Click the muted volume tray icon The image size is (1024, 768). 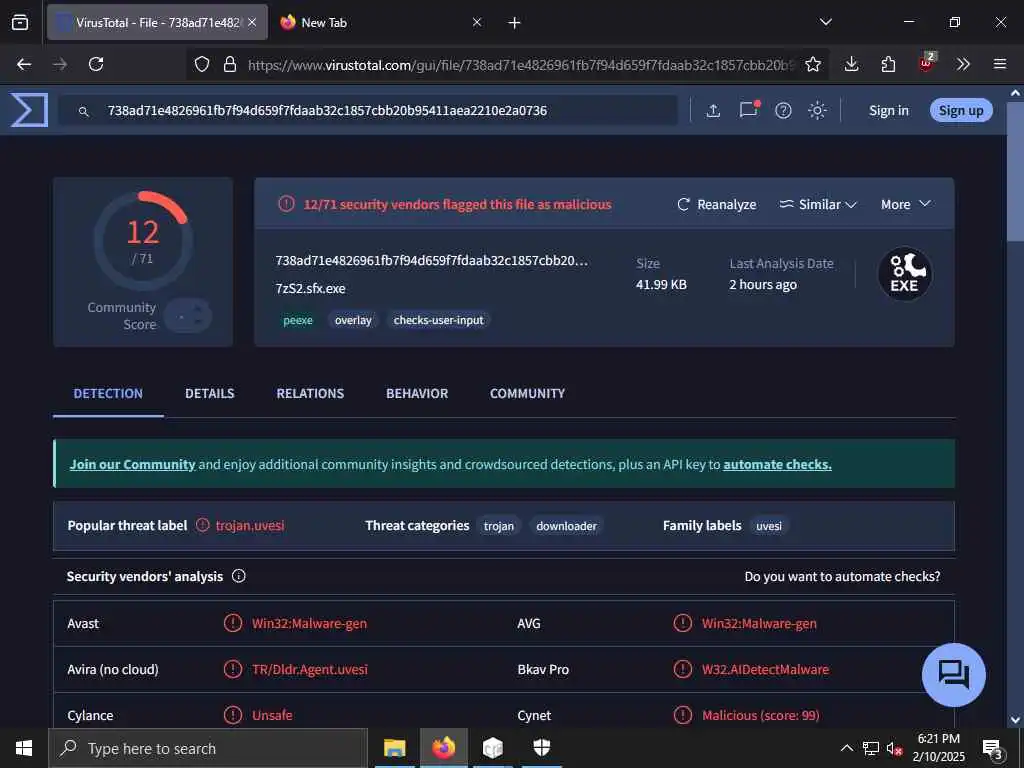coord(895,748)
